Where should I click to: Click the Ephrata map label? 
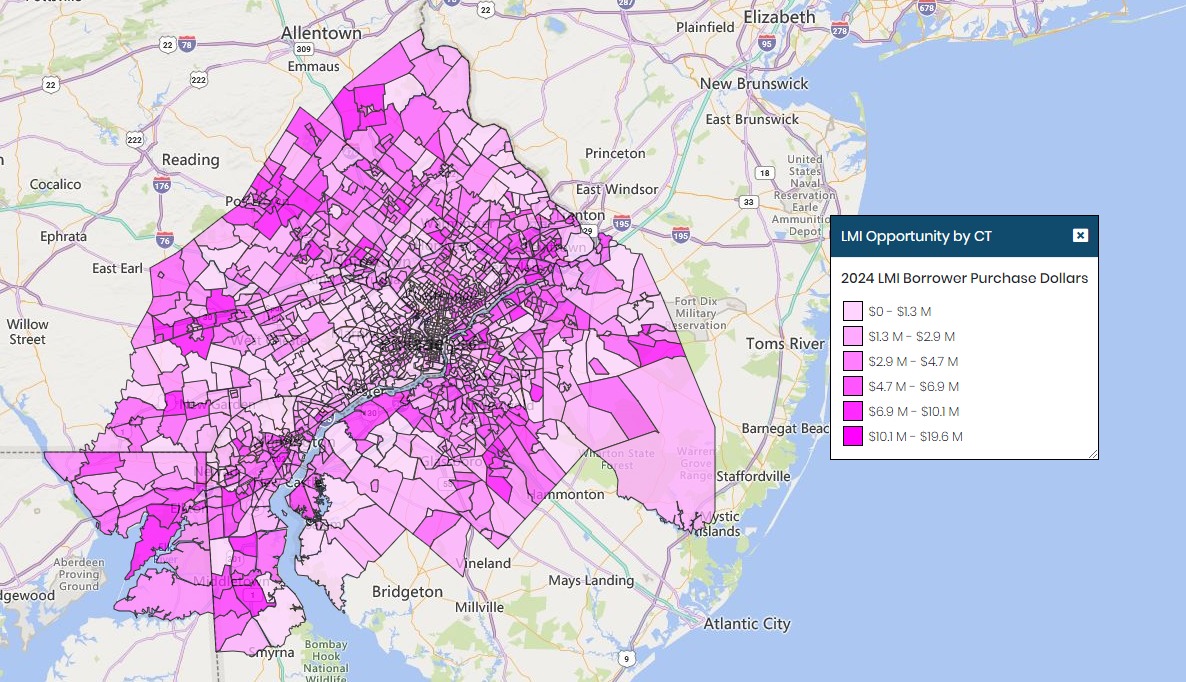pyautogui.click(x=64, y=237)
